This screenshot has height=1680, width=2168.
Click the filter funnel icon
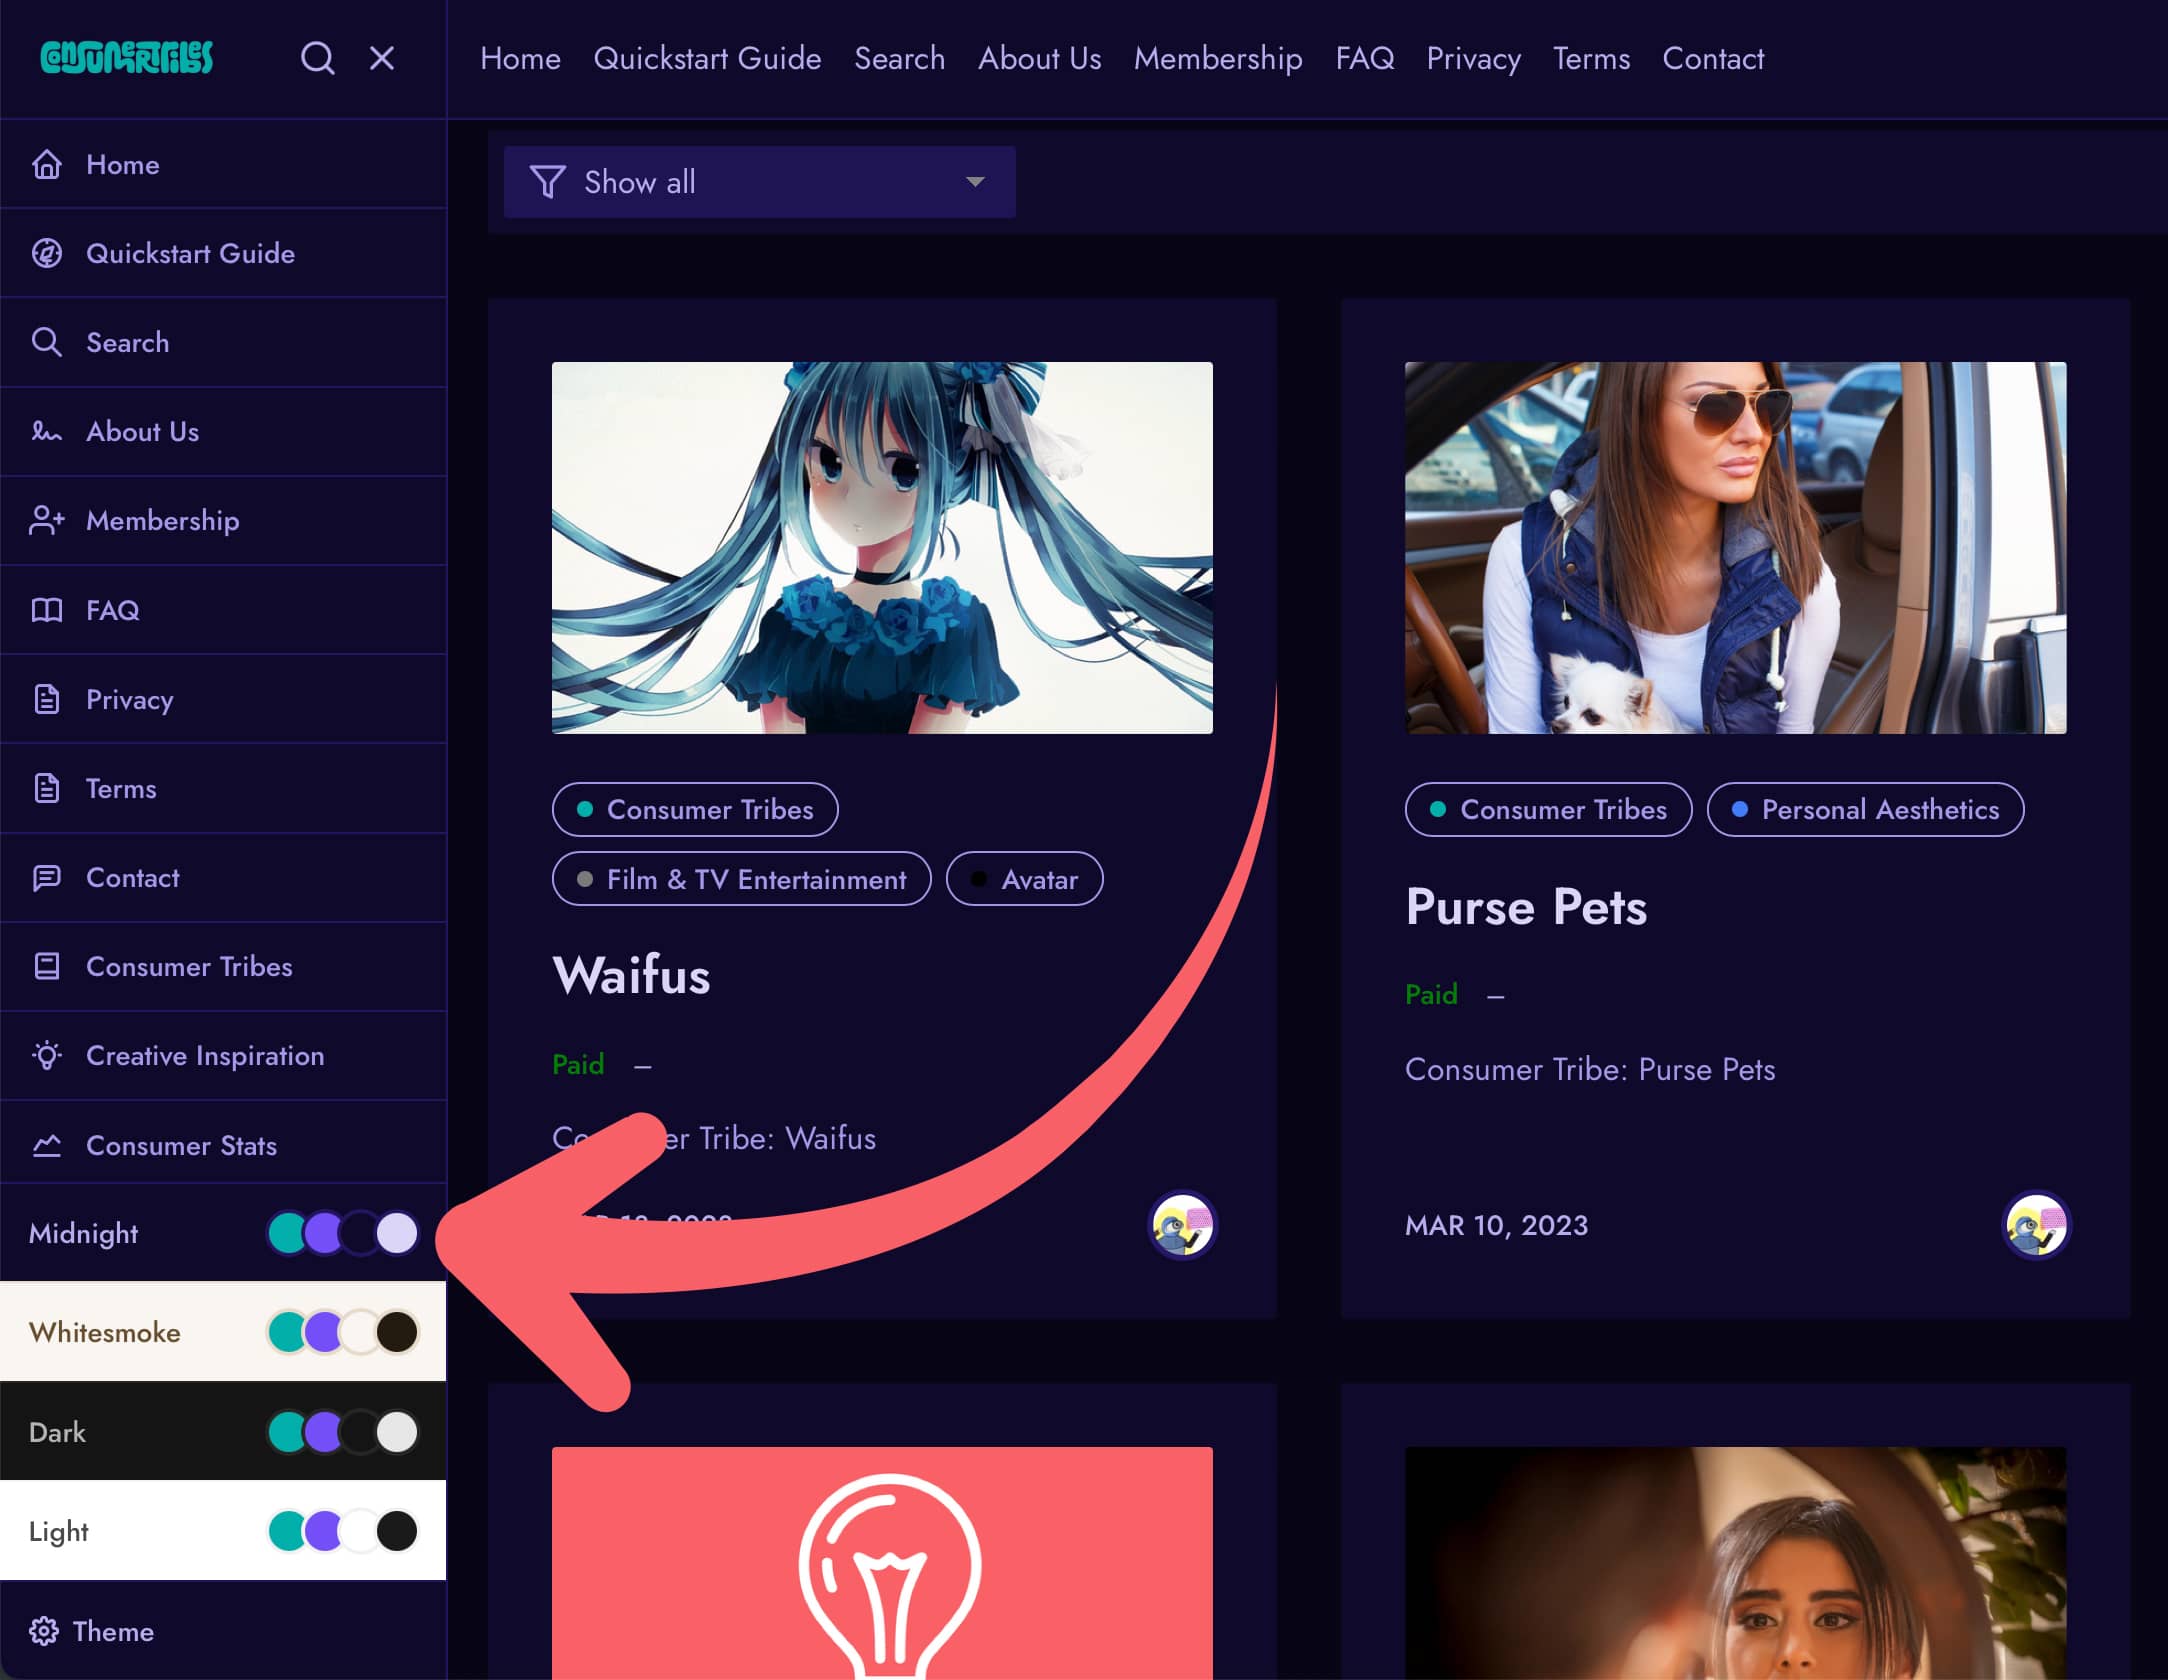click(x=548, y=182)
